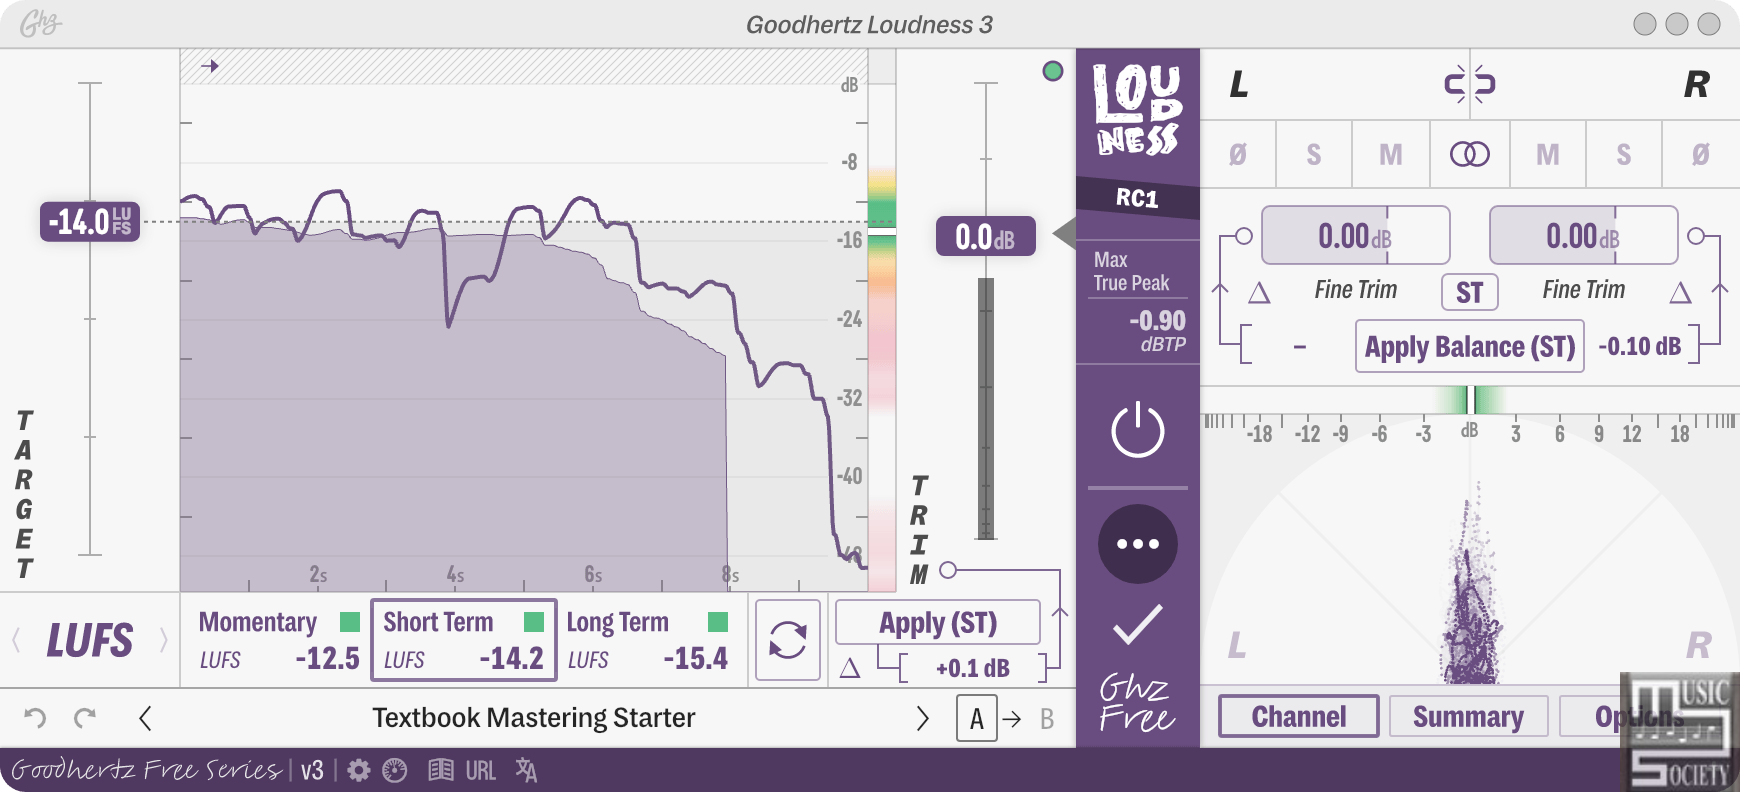The width and height of the screenshot is (1740, 792).
Task: Click the Loudness logo
Action: [x=1138, y=110]
